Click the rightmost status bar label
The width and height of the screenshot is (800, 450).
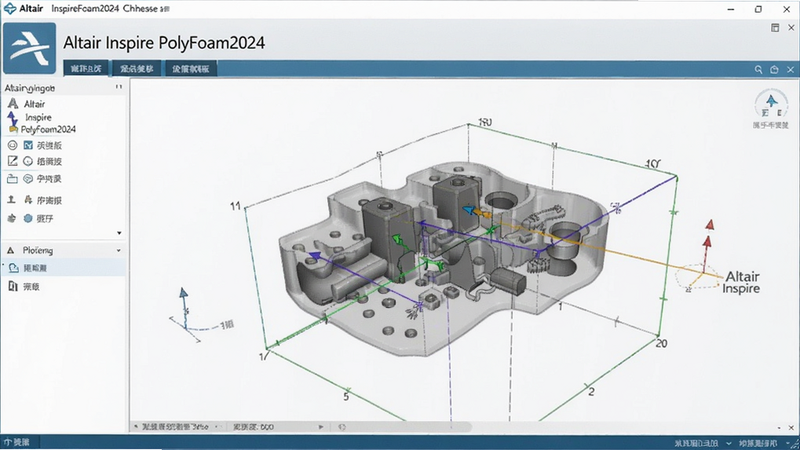758,443
